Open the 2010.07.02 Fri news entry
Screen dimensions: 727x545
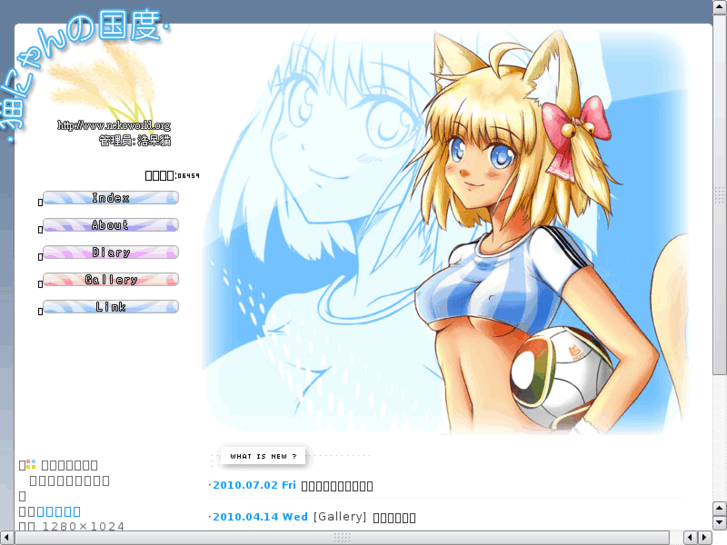[x=254, y=485]
